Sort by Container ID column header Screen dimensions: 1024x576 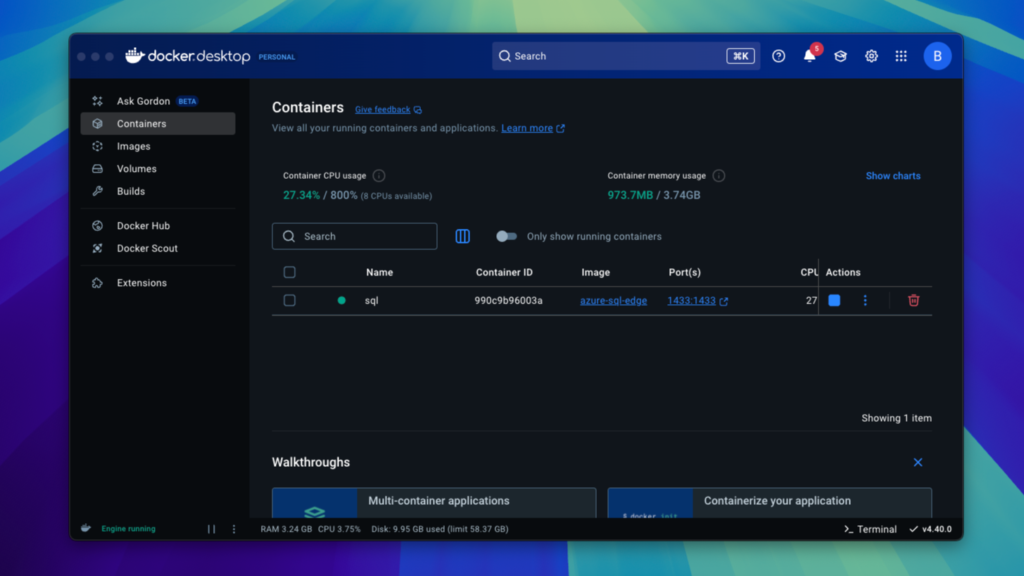[504, 272]
